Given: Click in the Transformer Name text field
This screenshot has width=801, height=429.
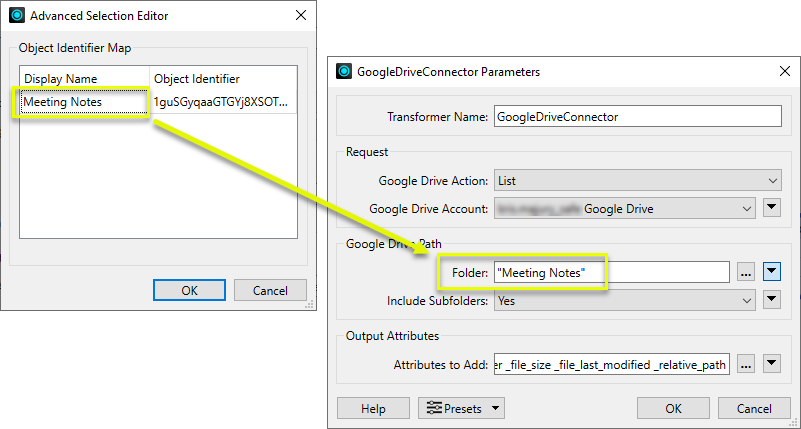Looking at the screenshot, I should click(637, 116).
